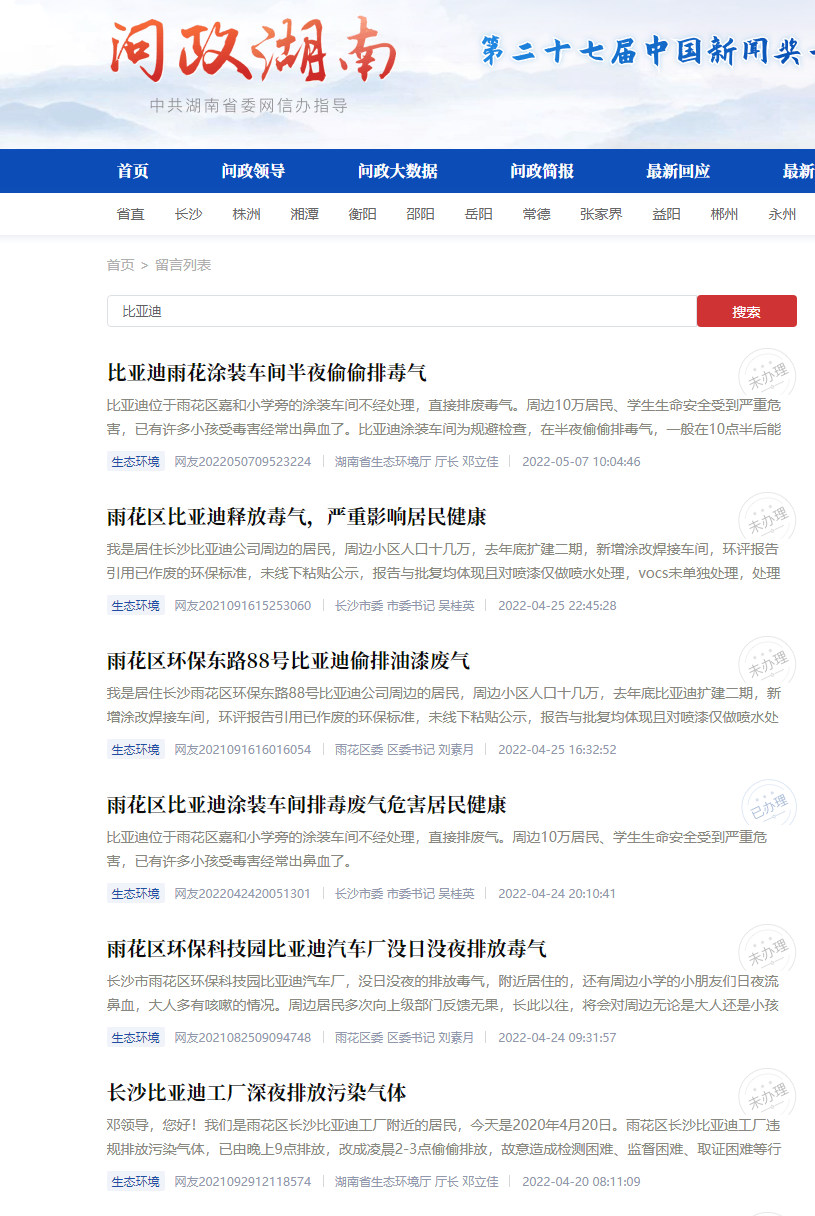Image resolution: width=815 pixels, height=1216 pixels.
Task: Filter by 湘潭 city
Action: click(x=304, y=214)
